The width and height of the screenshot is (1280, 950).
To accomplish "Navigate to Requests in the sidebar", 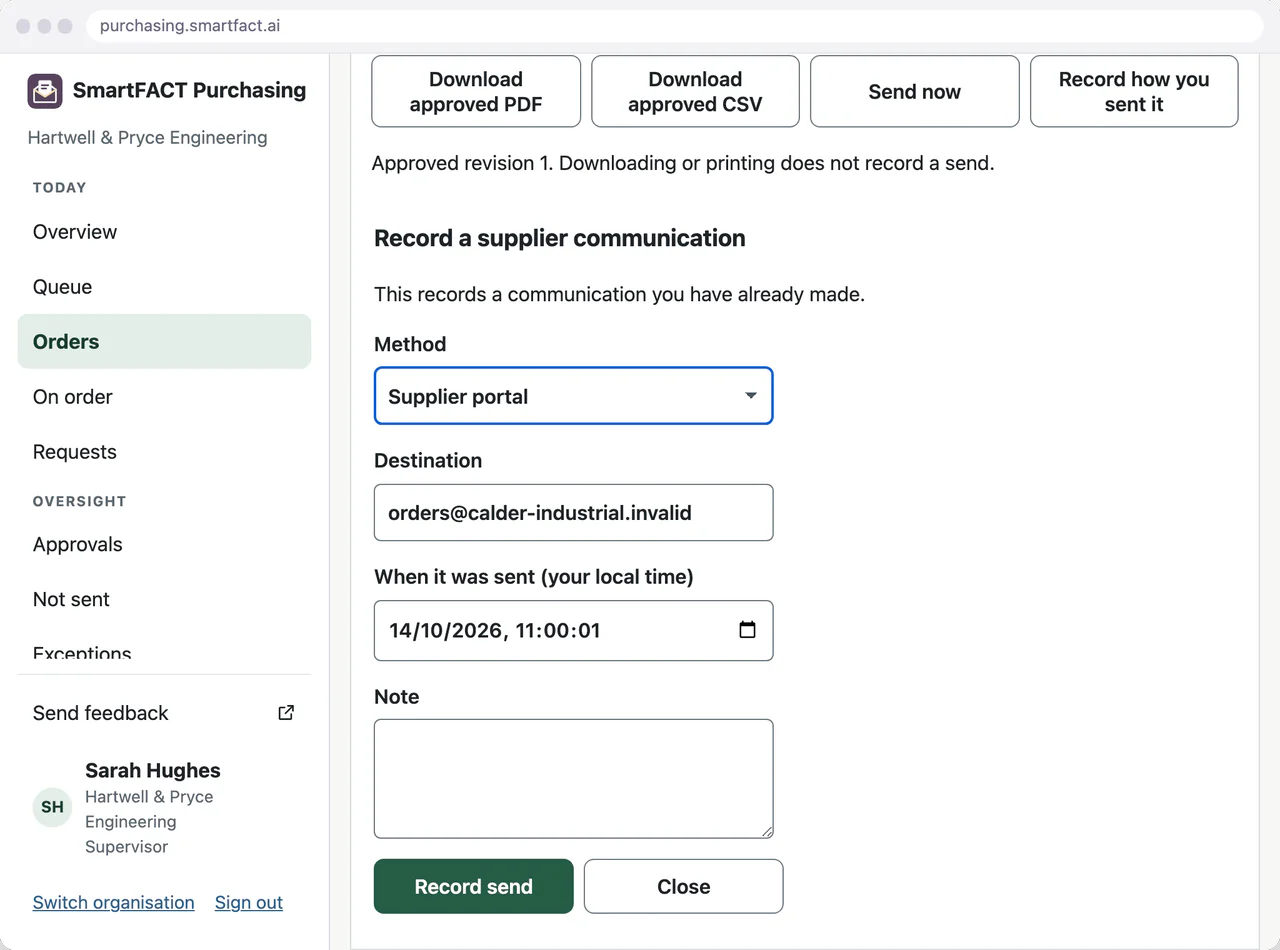I will [x=164, y=452].
